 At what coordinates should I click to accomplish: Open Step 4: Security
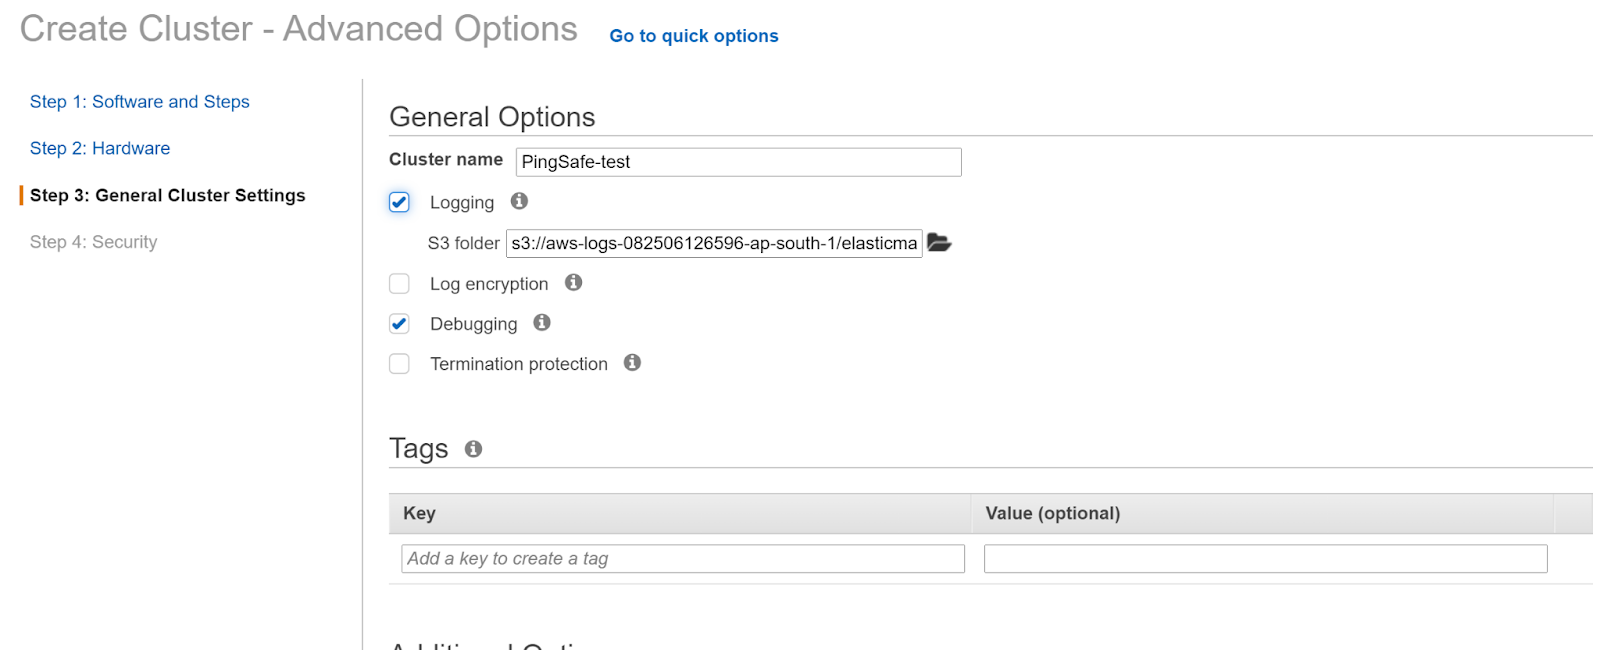93,242
